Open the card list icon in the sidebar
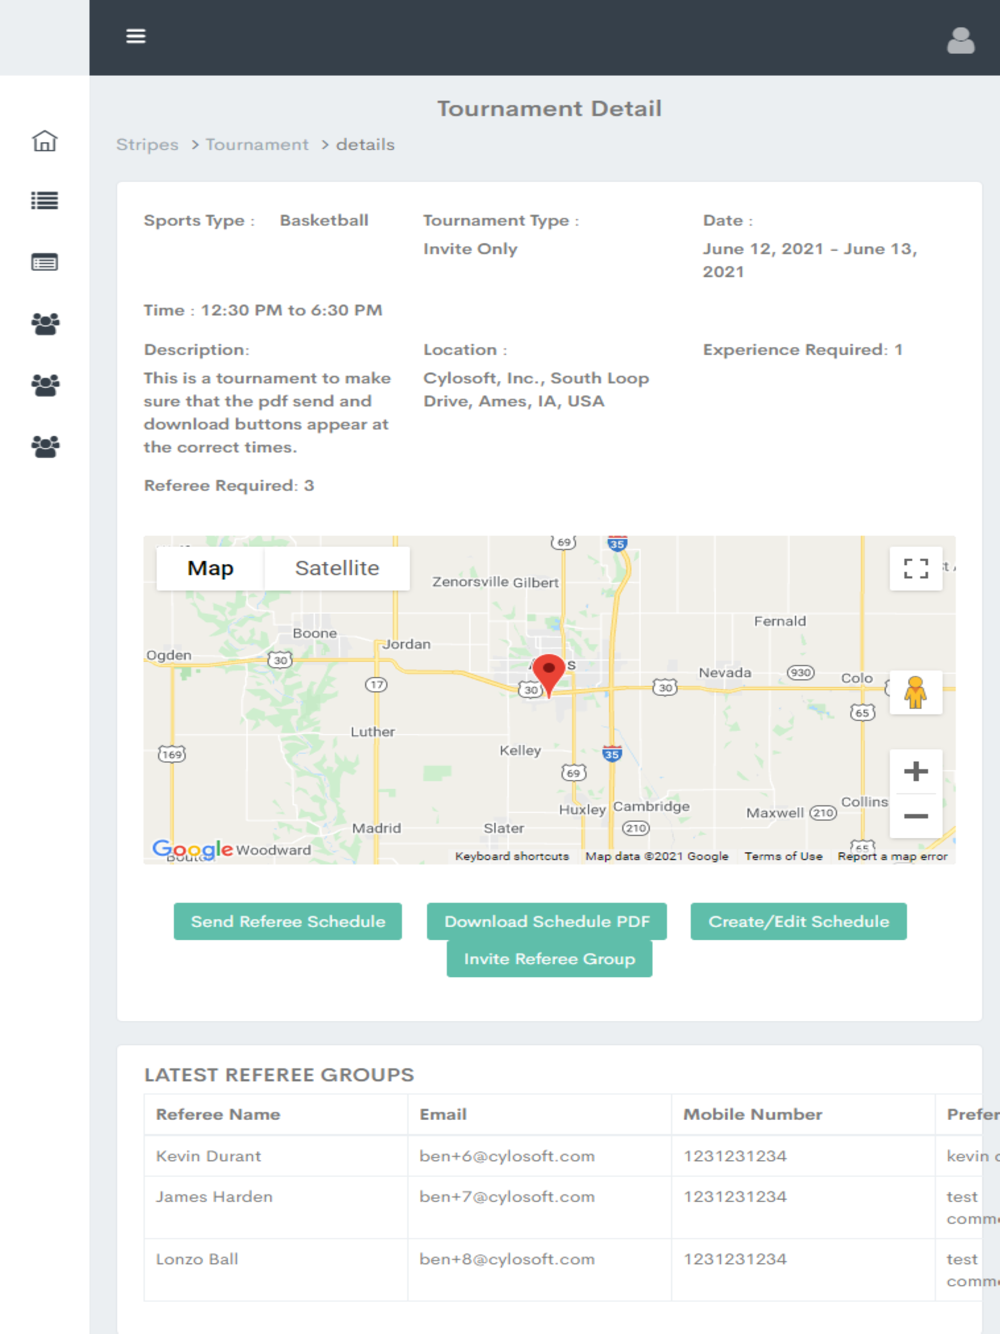1000x1334 pixels. click(x=45, y=262)
